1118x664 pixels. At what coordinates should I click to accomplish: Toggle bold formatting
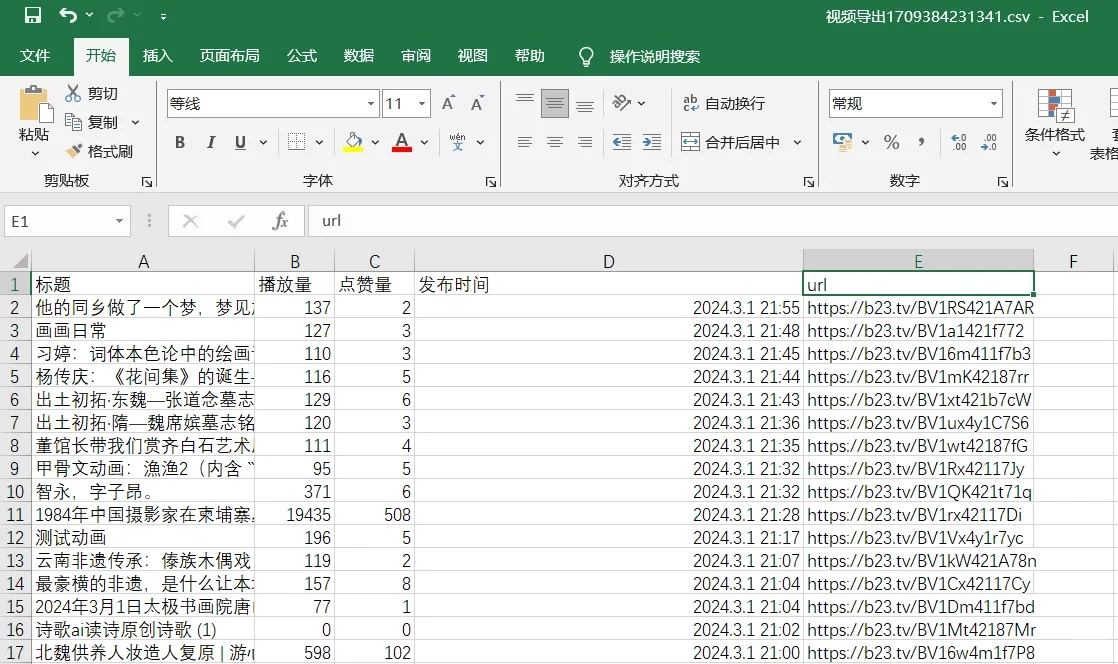point(180,143)
